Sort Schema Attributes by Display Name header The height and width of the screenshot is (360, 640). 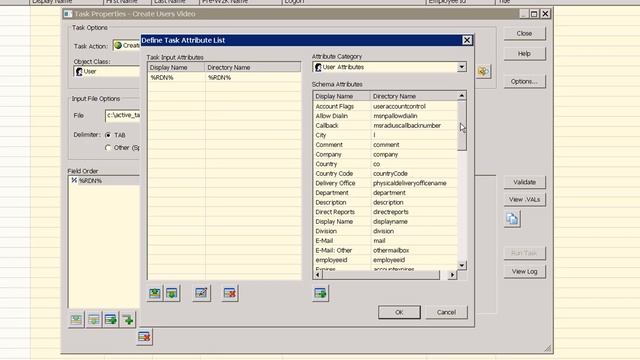coord(342,96)
